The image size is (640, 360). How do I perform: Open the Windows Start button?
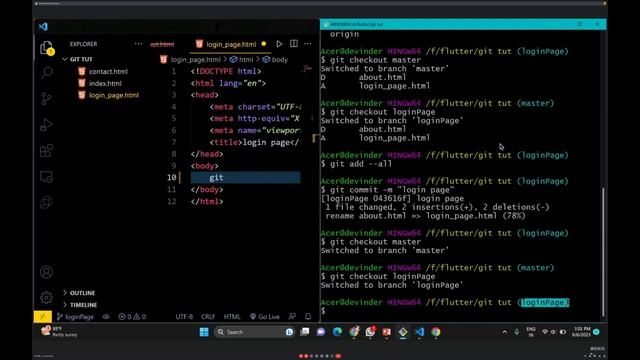(x=204, y=332)
